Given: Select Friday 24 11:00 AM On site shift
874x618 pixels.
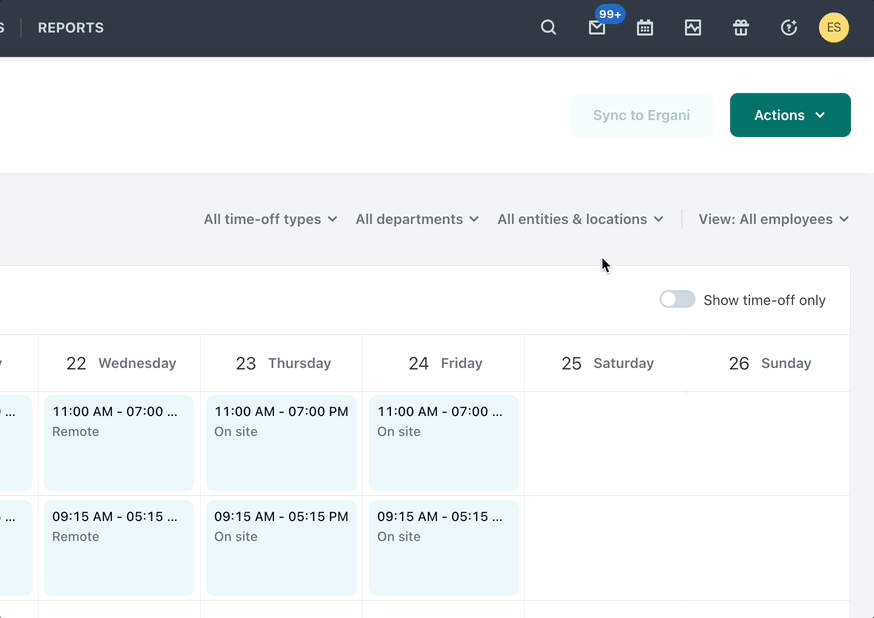Looking at the screenshot, I should [x=444, y=442].
